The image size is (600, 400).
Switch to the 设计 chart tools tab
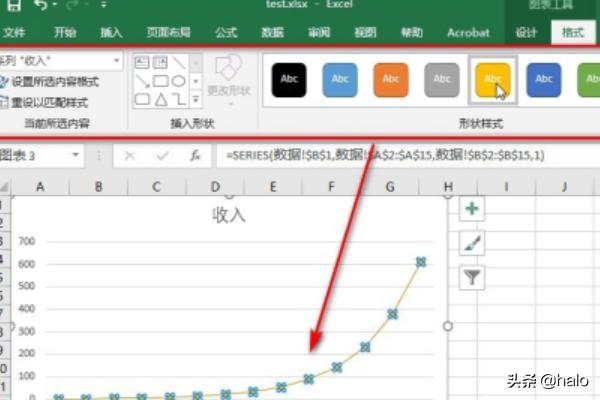pos(526,33)
